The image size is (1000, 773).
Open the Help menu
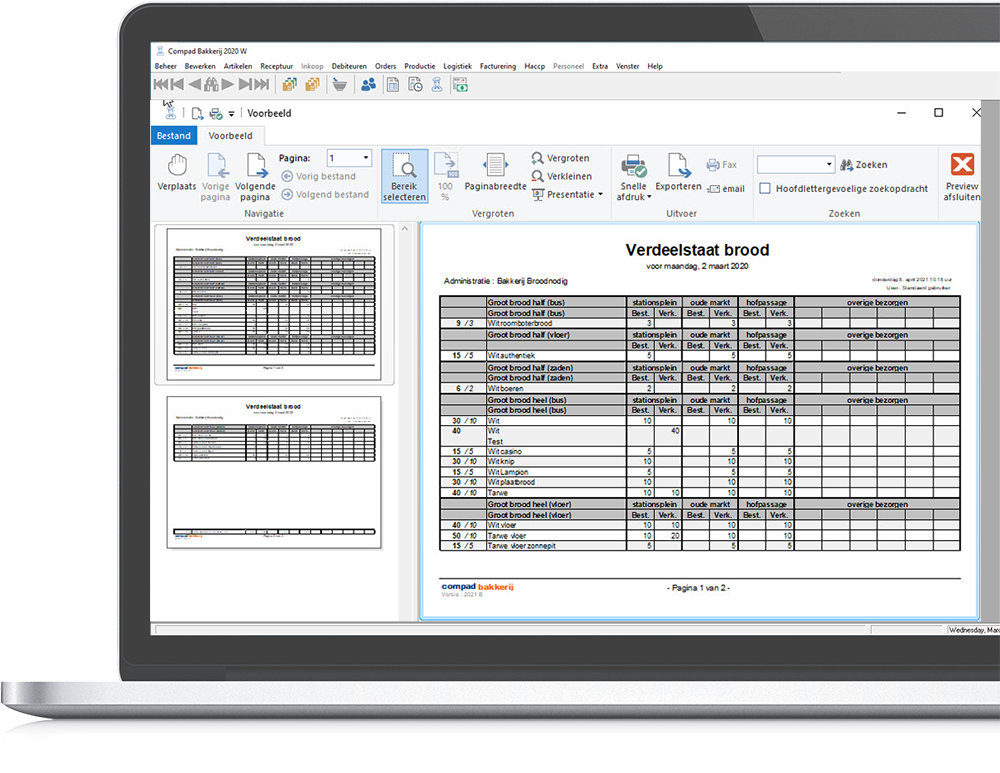[x=655, y=66]
